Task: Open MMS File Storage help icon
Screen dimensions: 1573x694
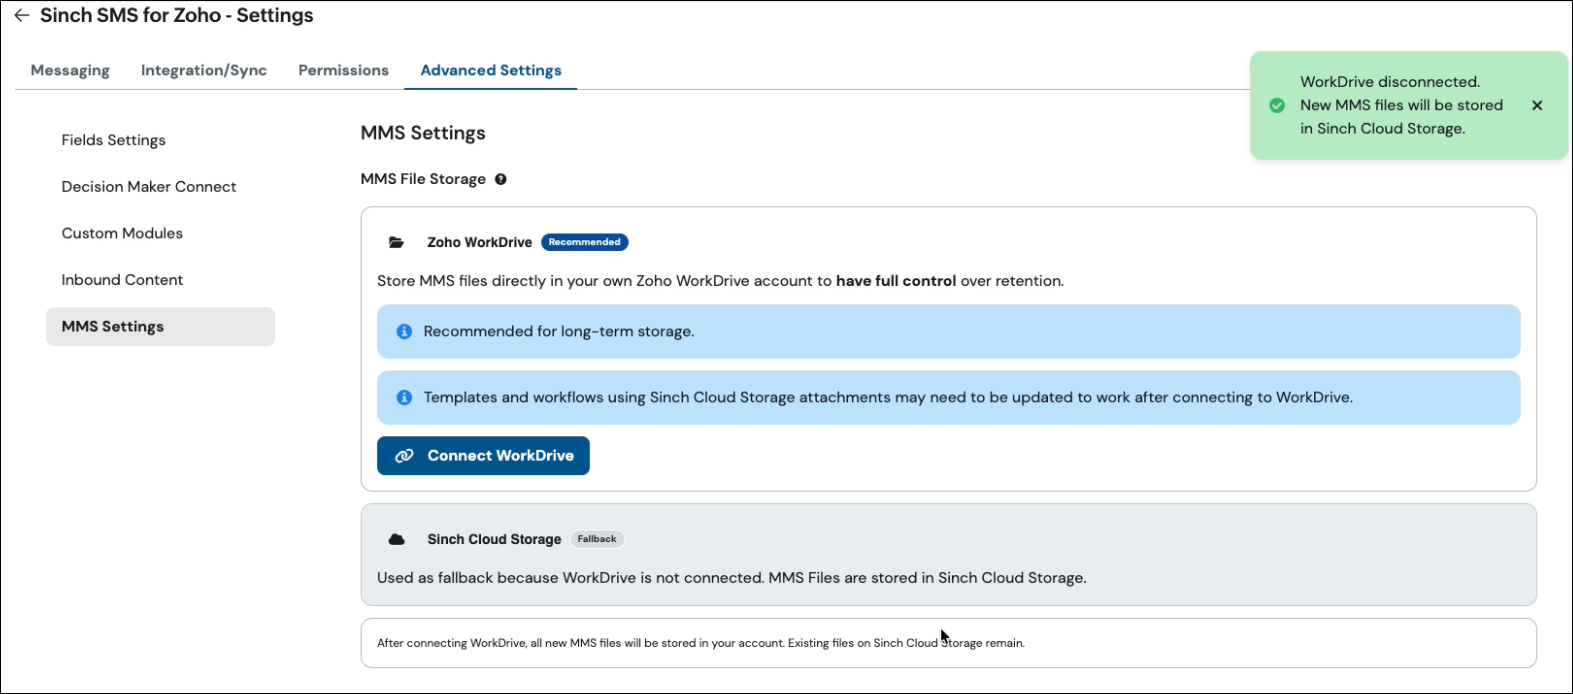Action: point(501,179)
